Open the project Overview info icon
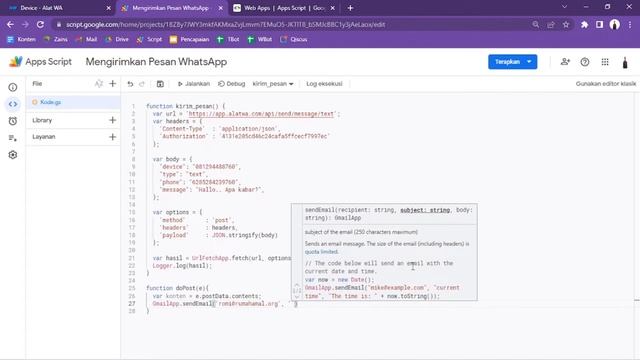 coord(13,87)
